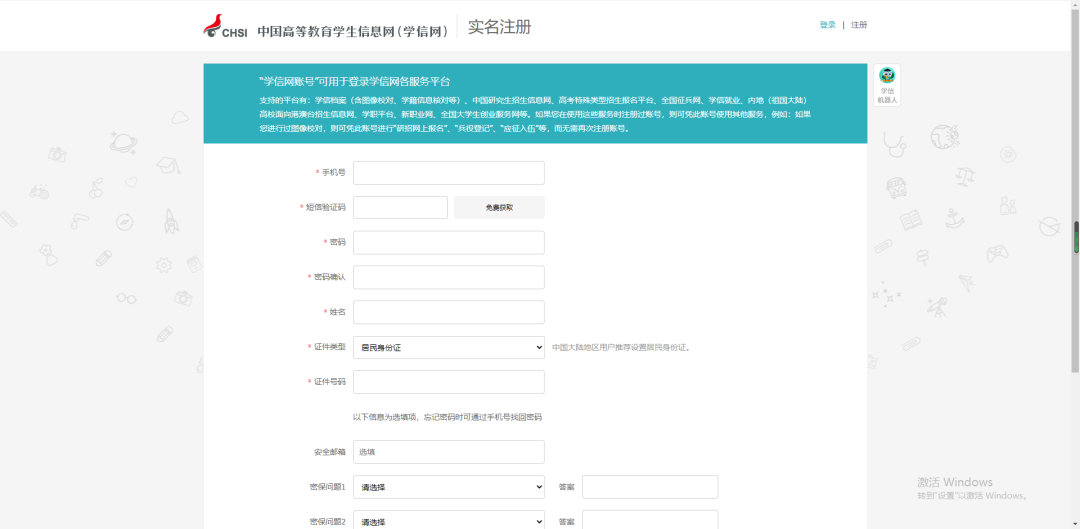
Task: Select the 密码确认 input field
Action: coord(448,277)
